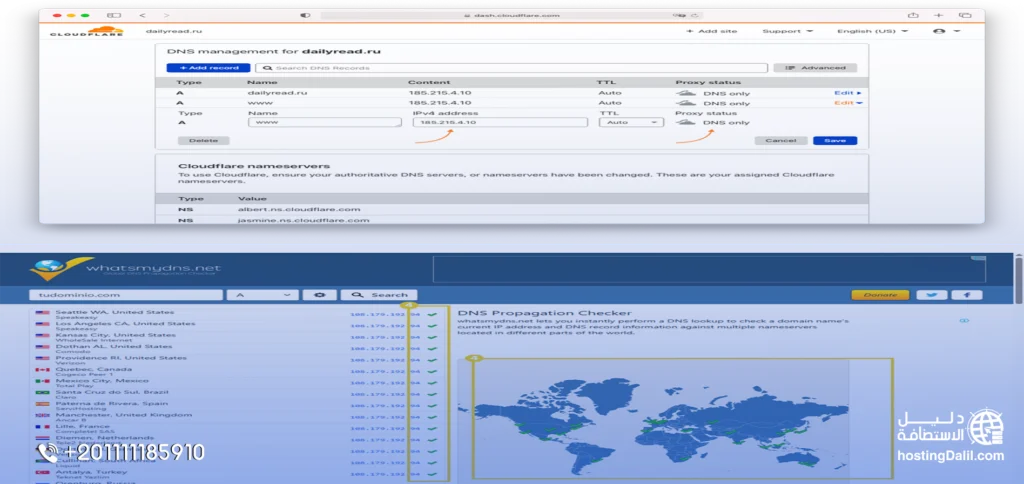Click the Add site link
Viewport: 1024px width, 484px height.
[x=712, y=31]
